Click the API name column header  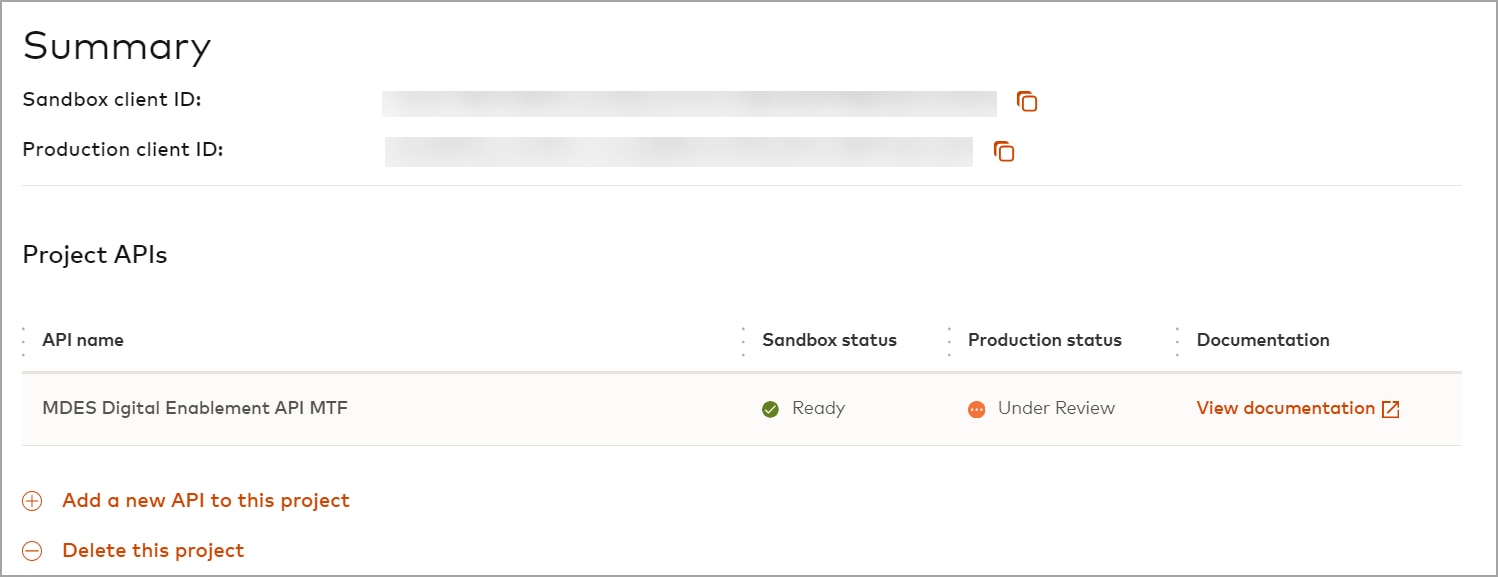click(83, 340)
